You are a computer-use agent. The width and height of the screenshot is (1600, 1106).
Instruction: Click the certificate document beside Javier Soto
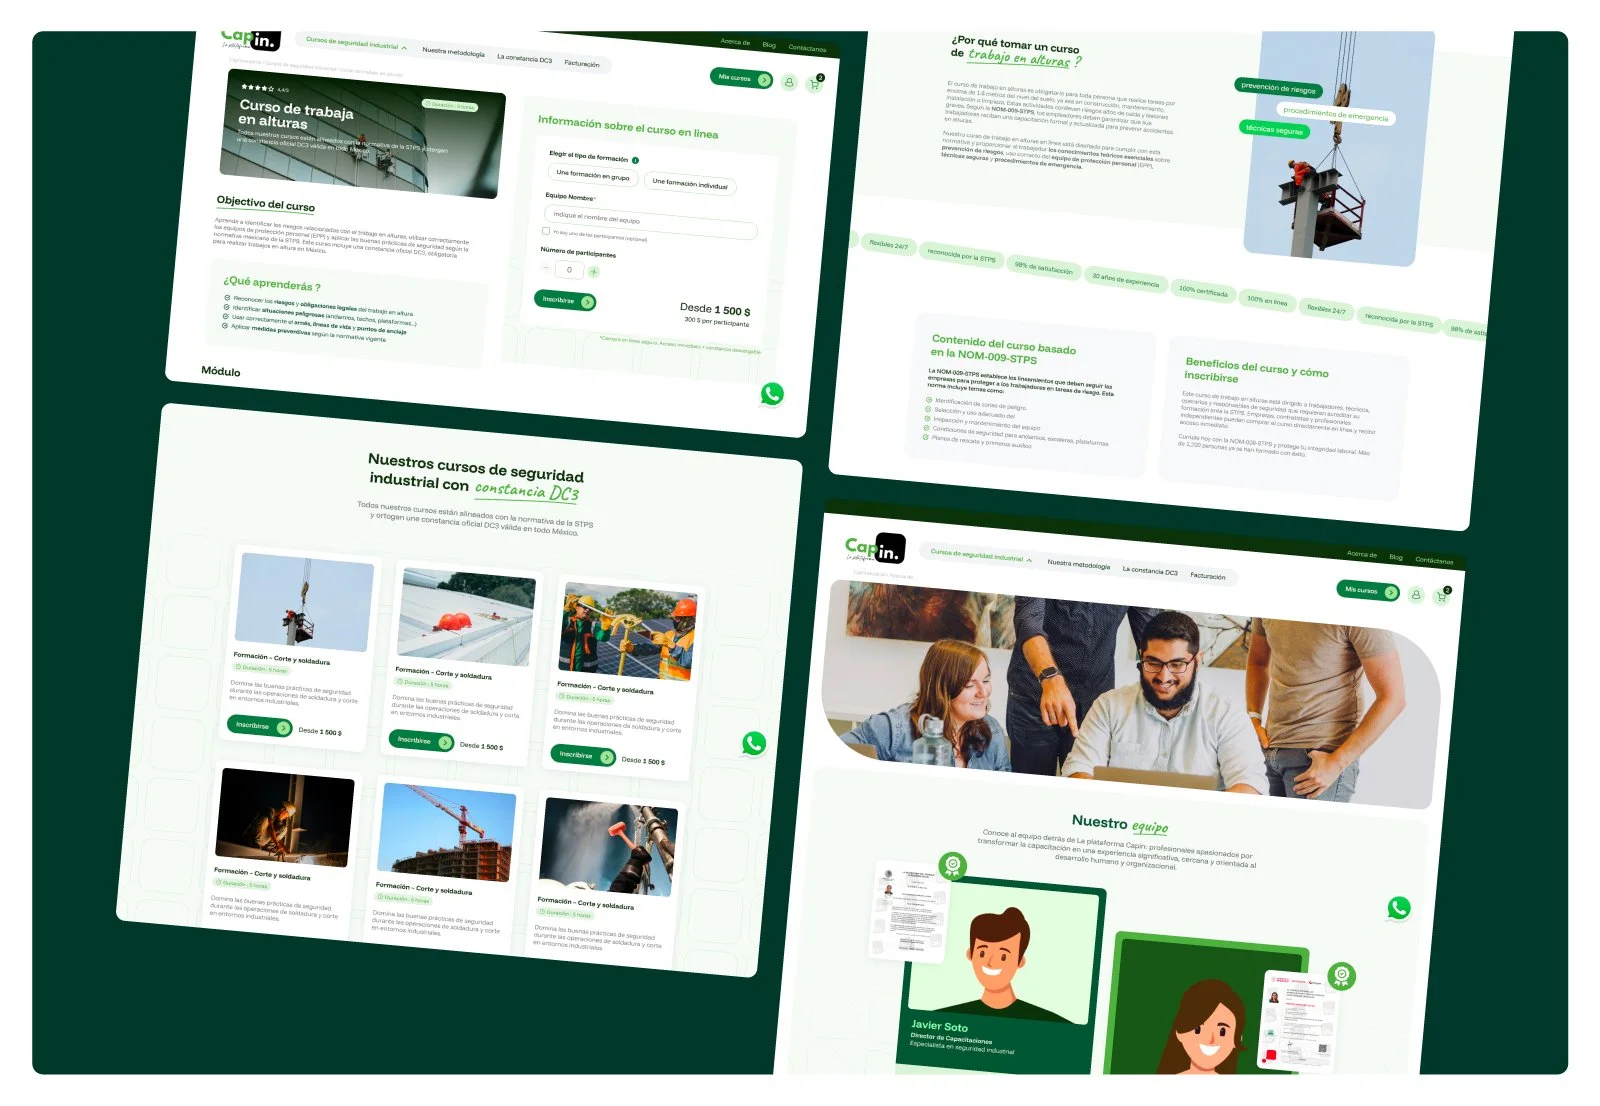[910, 910]
